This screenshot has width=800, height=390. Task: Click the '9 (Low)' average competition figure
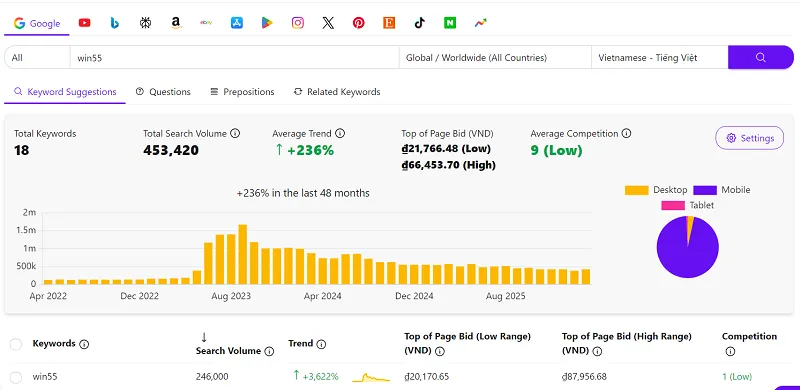556,151
